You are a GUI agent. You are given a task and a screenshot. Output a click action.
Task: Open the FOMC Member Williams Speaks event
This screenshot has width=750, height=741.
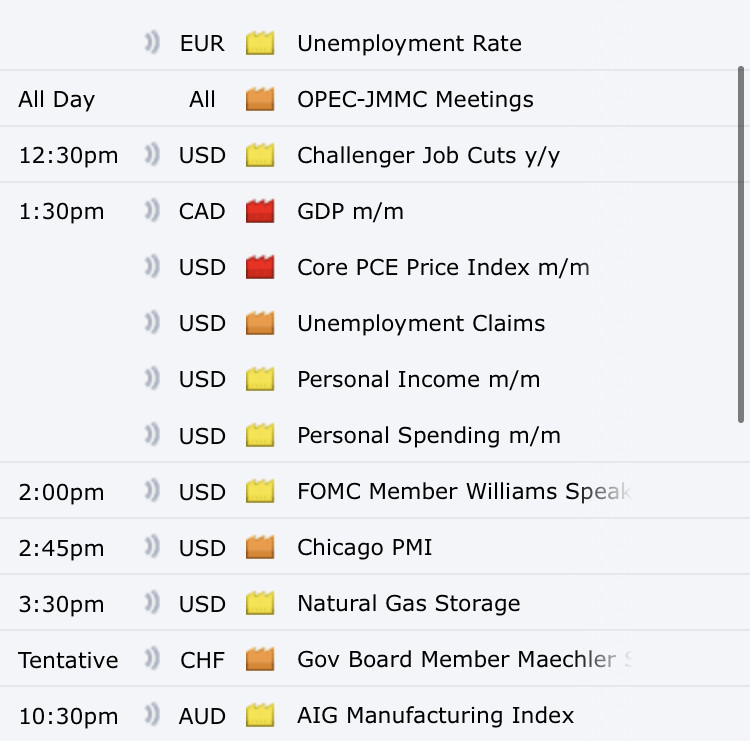[463, 492]
